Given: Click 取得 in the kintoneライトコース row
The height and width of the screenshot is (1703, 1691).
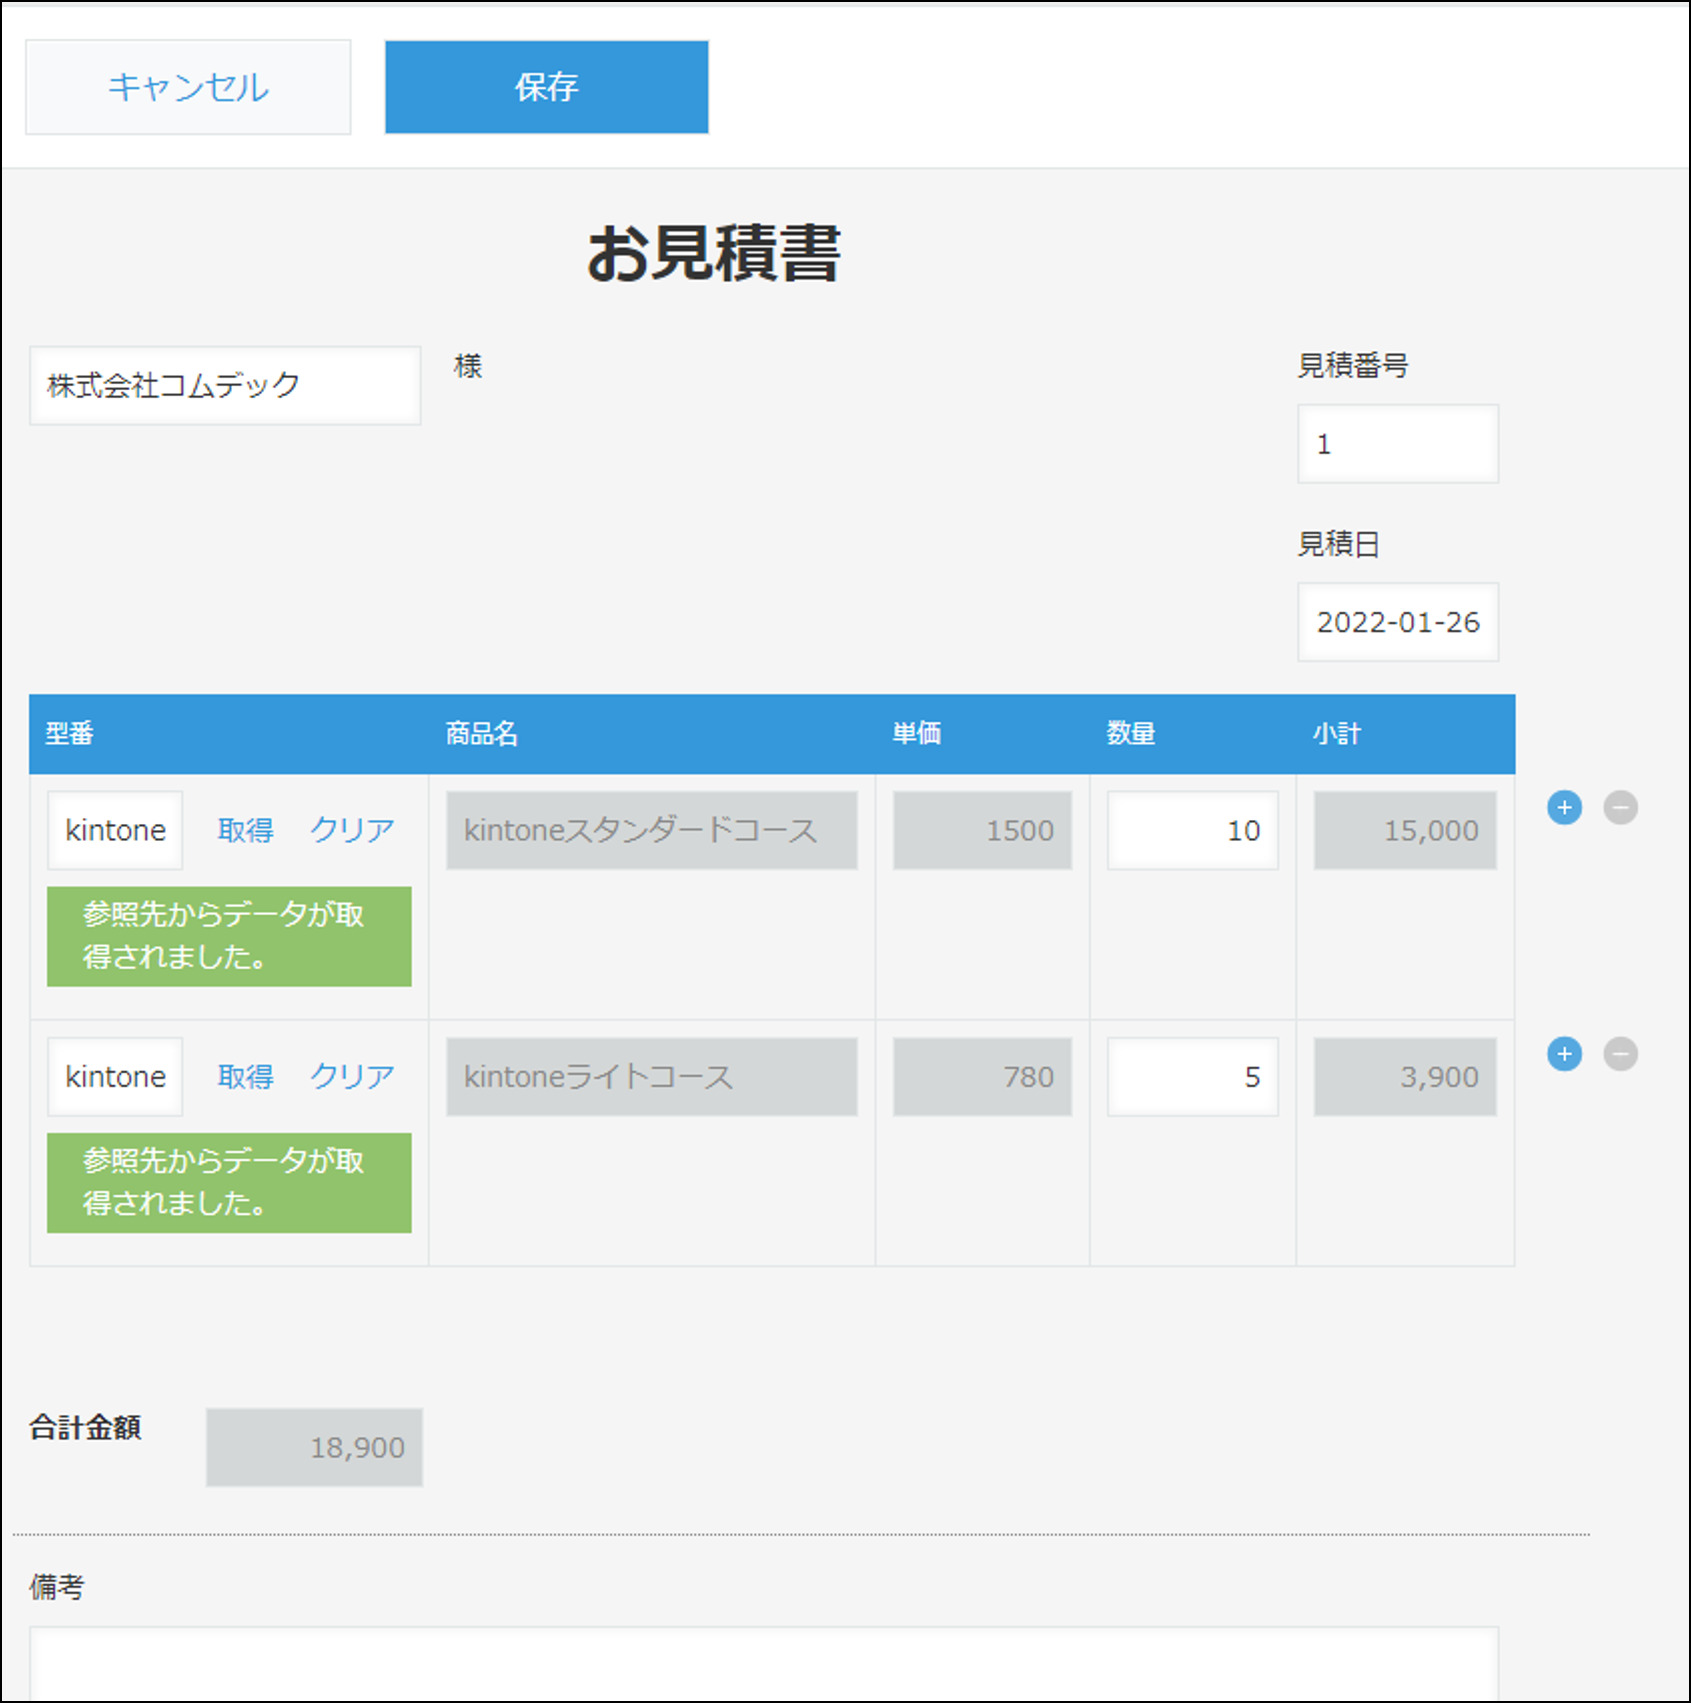Looking at the screenshot, I should click(246, 1076).
